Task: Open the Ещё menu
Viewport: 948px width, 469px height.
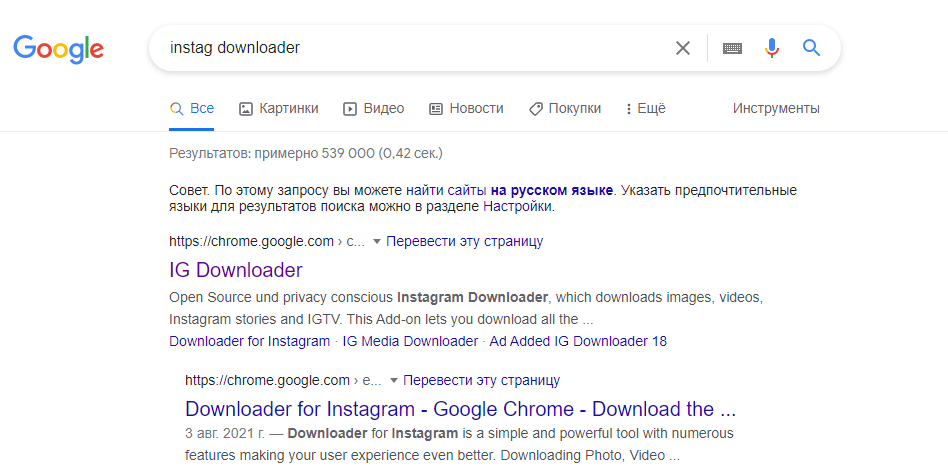Action: pos(646,109)
